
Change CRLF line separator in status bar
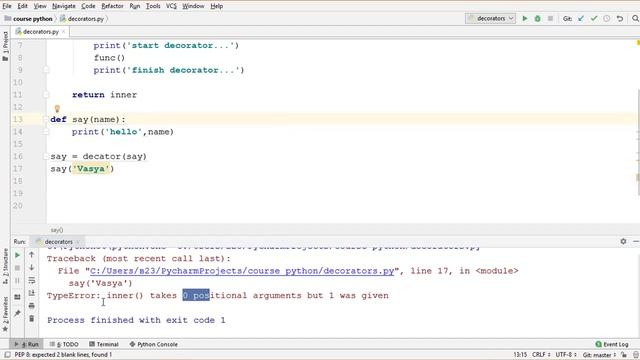click(541, 355)
